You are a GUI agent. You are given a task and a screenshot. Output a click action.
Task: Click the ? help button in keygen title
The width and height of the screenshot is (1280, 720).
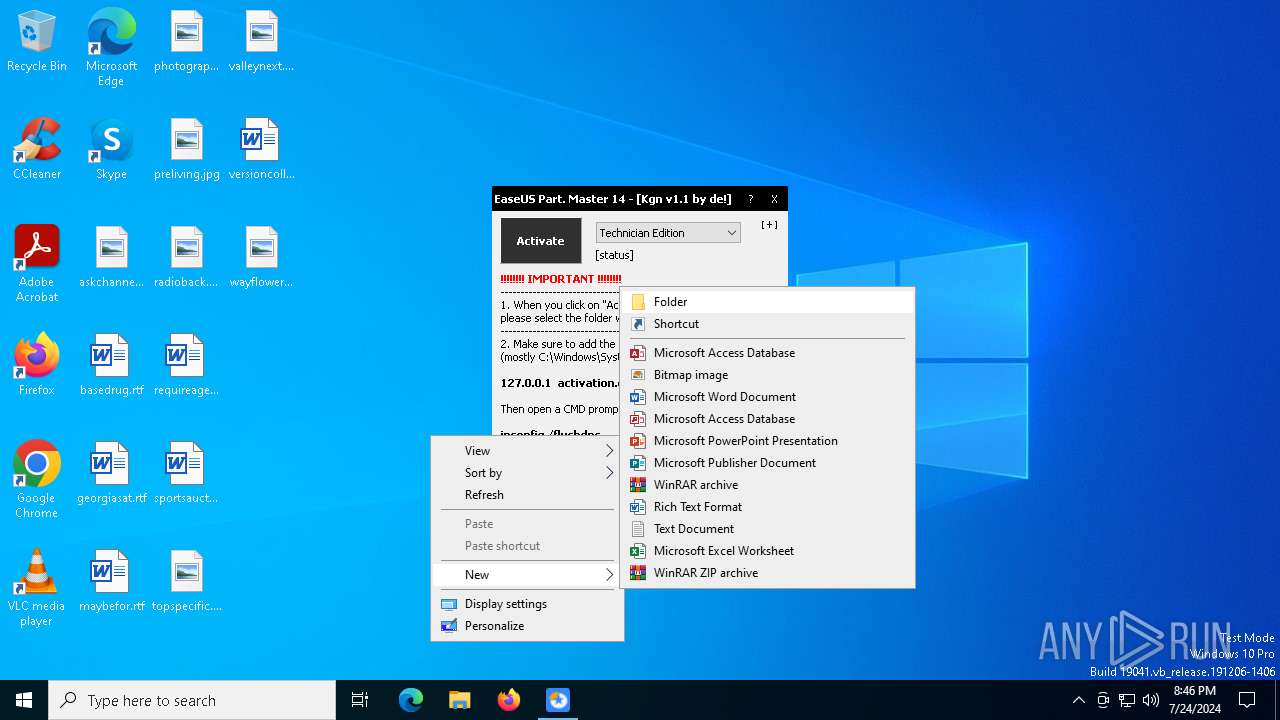point(751,199)
